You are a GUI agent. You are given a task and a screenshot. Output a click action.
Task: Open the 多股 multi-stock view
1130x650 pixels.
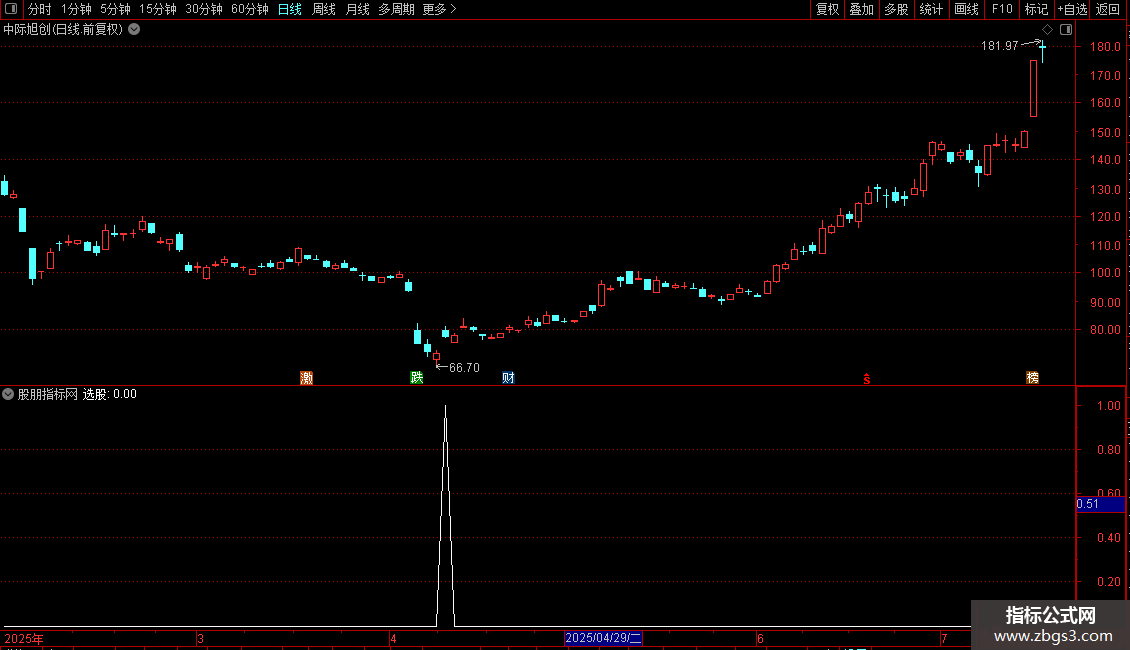point(896,9)
